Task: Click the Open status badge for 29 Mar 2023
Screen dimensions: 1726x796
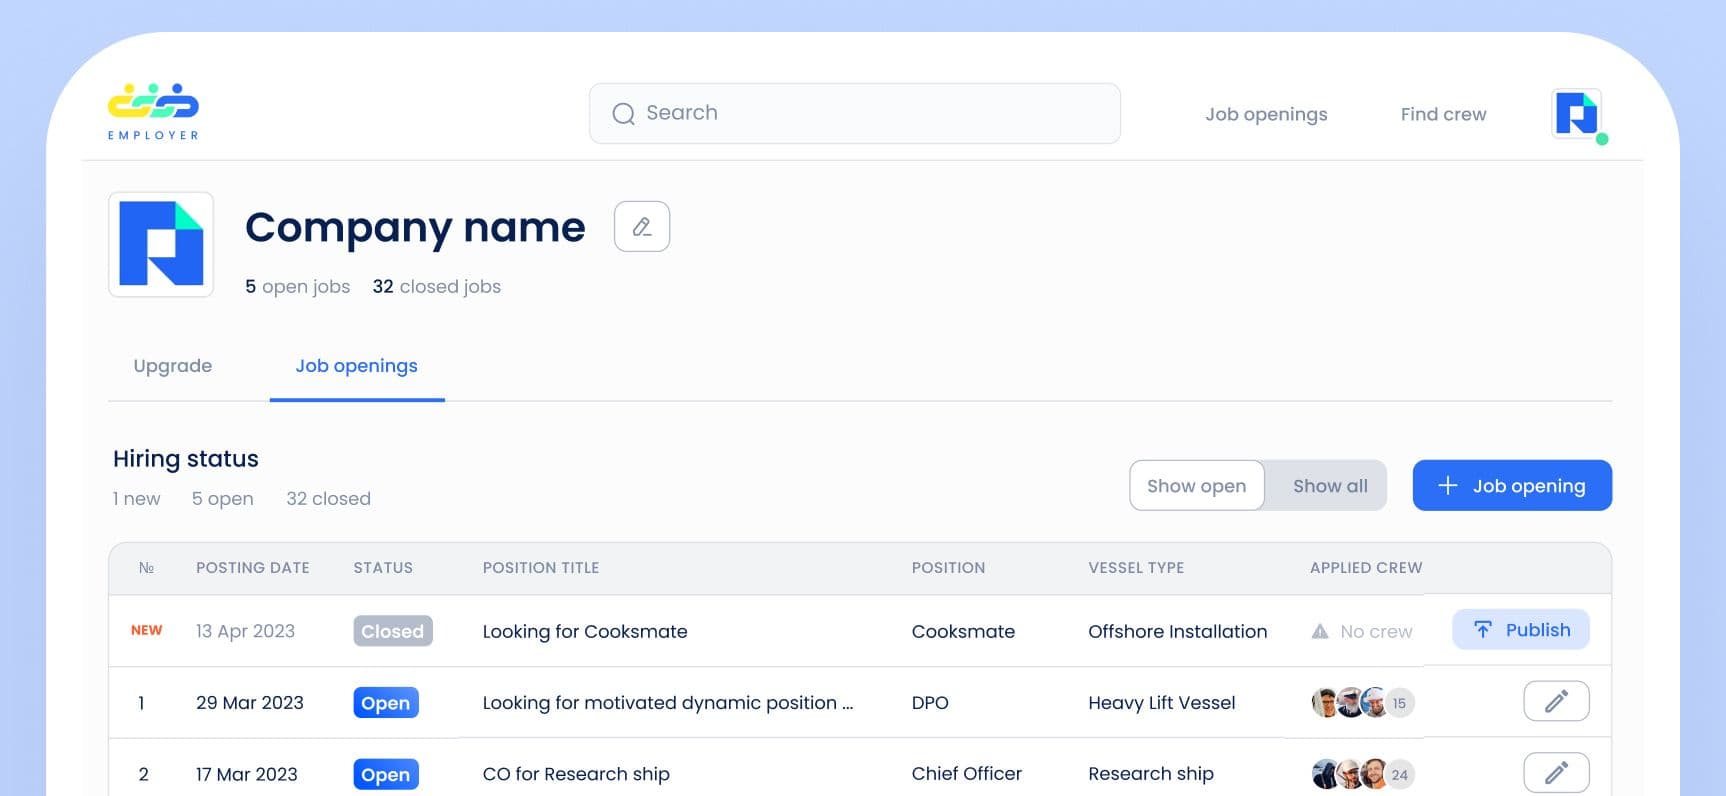Action: click(386, 703)
